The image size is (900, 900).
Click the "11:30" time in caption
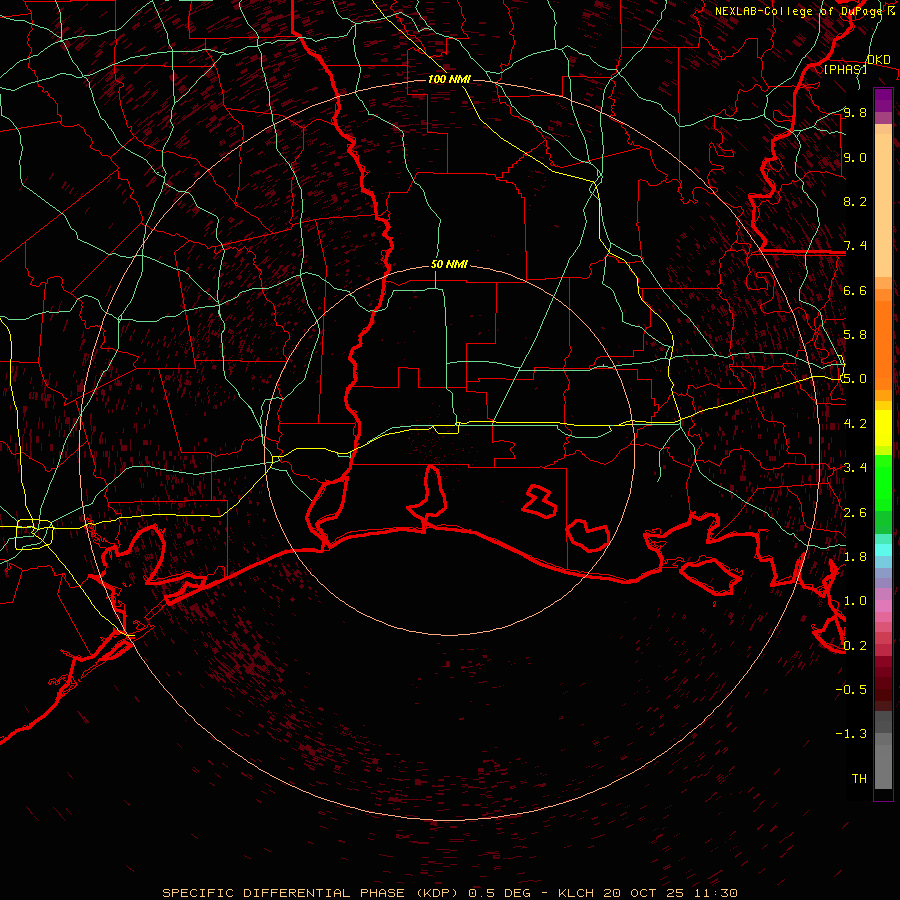coord(715,893)
